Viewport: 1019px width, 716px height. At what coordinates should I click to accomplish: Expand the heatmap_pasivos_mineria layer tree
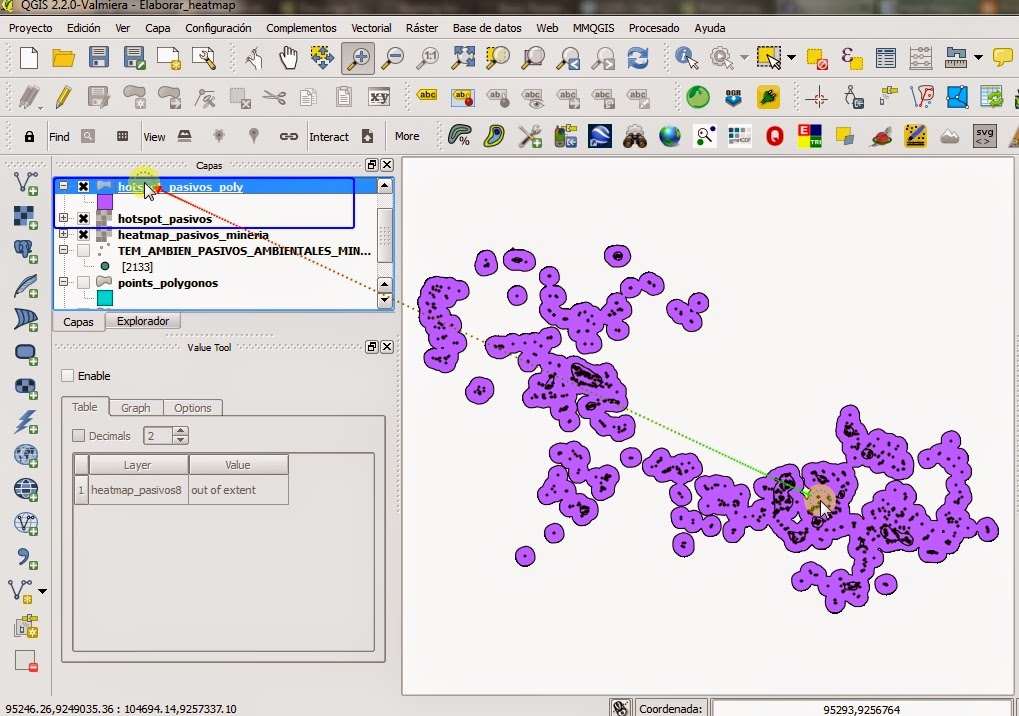(x=63, y=234)
